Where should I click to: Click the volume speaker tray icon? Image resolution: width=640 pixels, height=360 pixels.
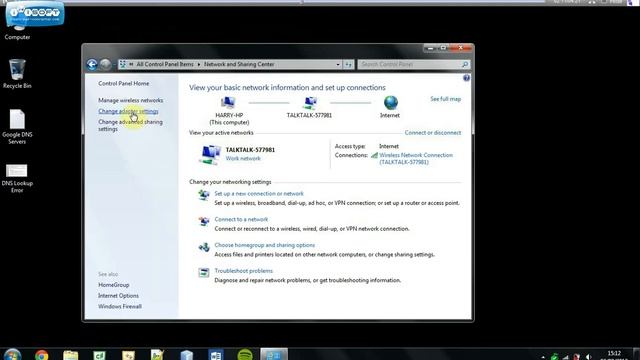(588, 357)
